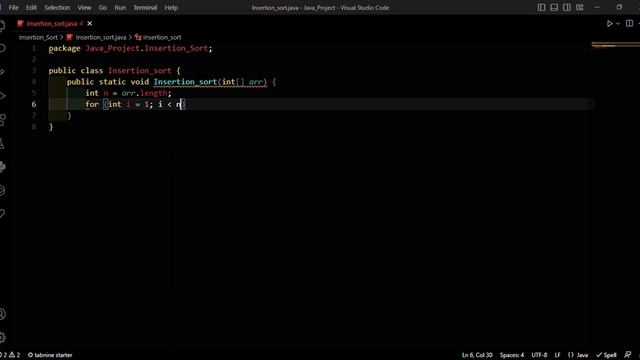640x360 pixels.
Task: Click 'Java_Project.Insertion_Sort' package name
Action: [x=147, y=48]
